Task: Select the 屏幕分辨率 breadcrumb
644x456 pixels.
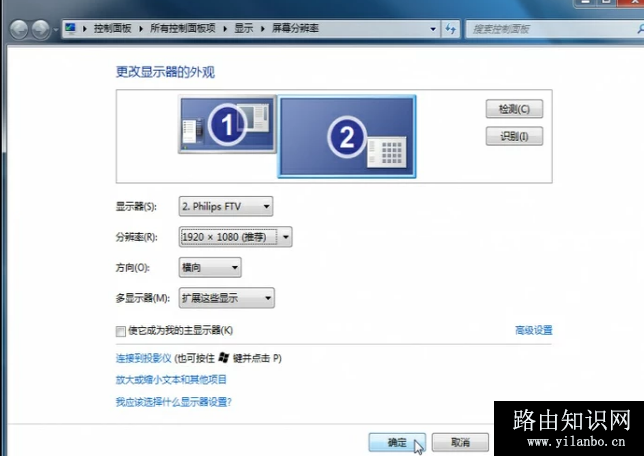Action: tap(295, 28)
